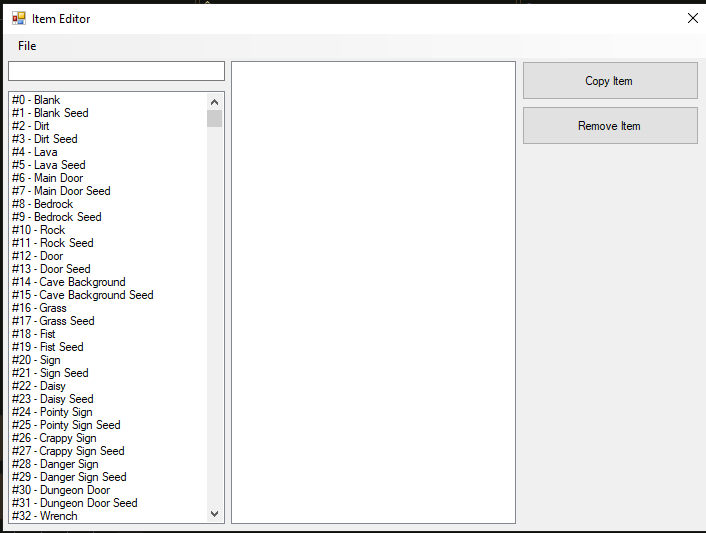Viewport: 706px width, 533px height.
Task: Click the Copy Item button
Action: click(610, 81)
